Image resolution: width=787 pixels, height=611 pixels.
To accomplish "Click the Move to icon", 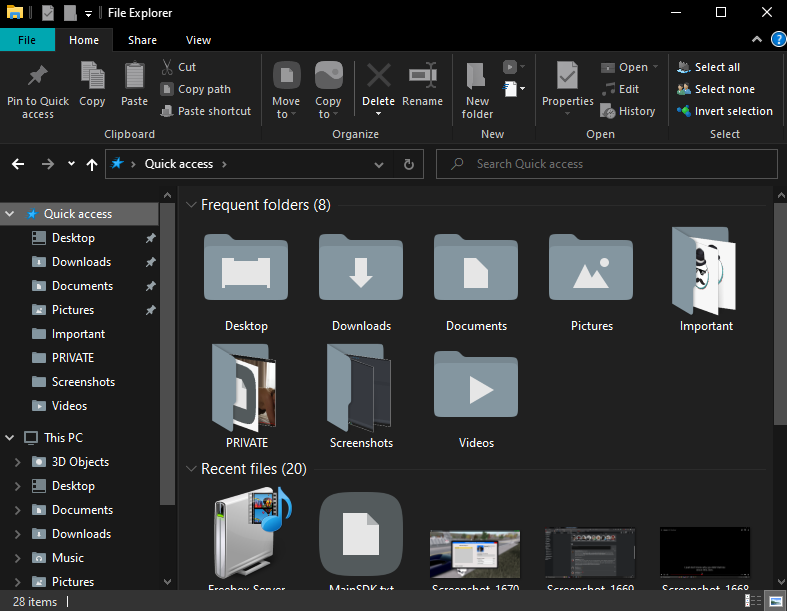I will point(287,75).
